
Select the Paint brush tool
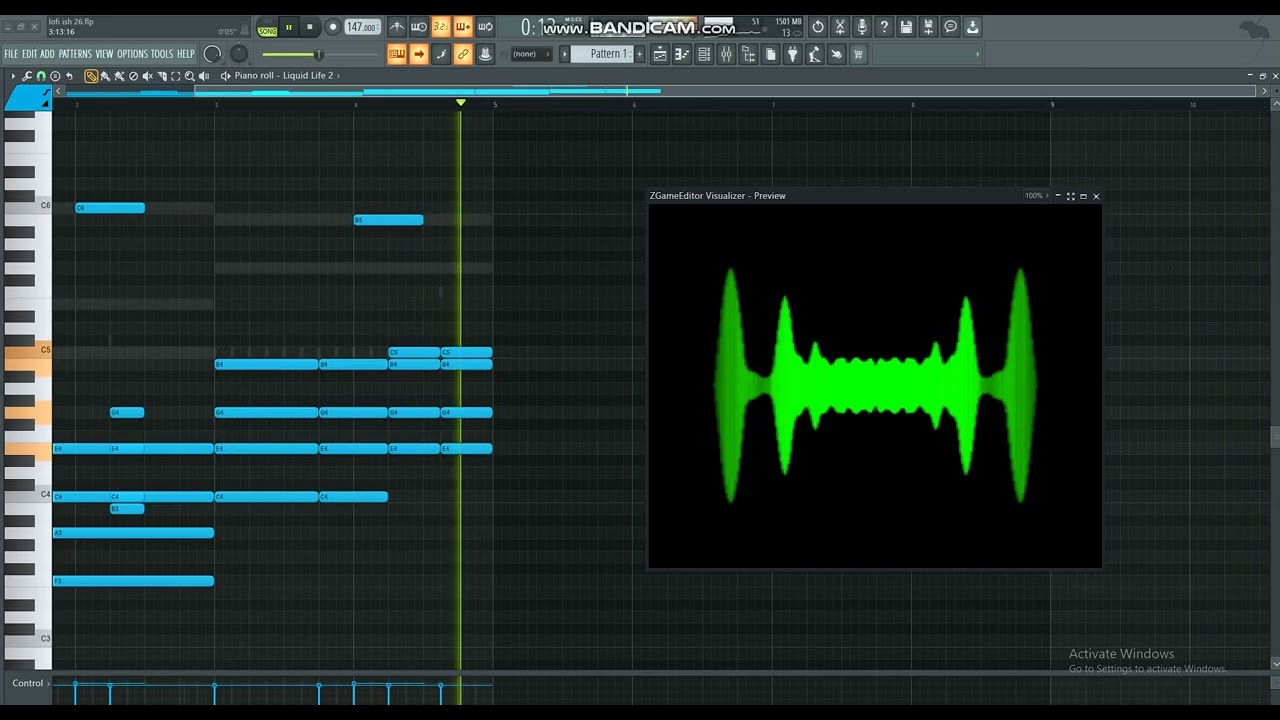105,76
